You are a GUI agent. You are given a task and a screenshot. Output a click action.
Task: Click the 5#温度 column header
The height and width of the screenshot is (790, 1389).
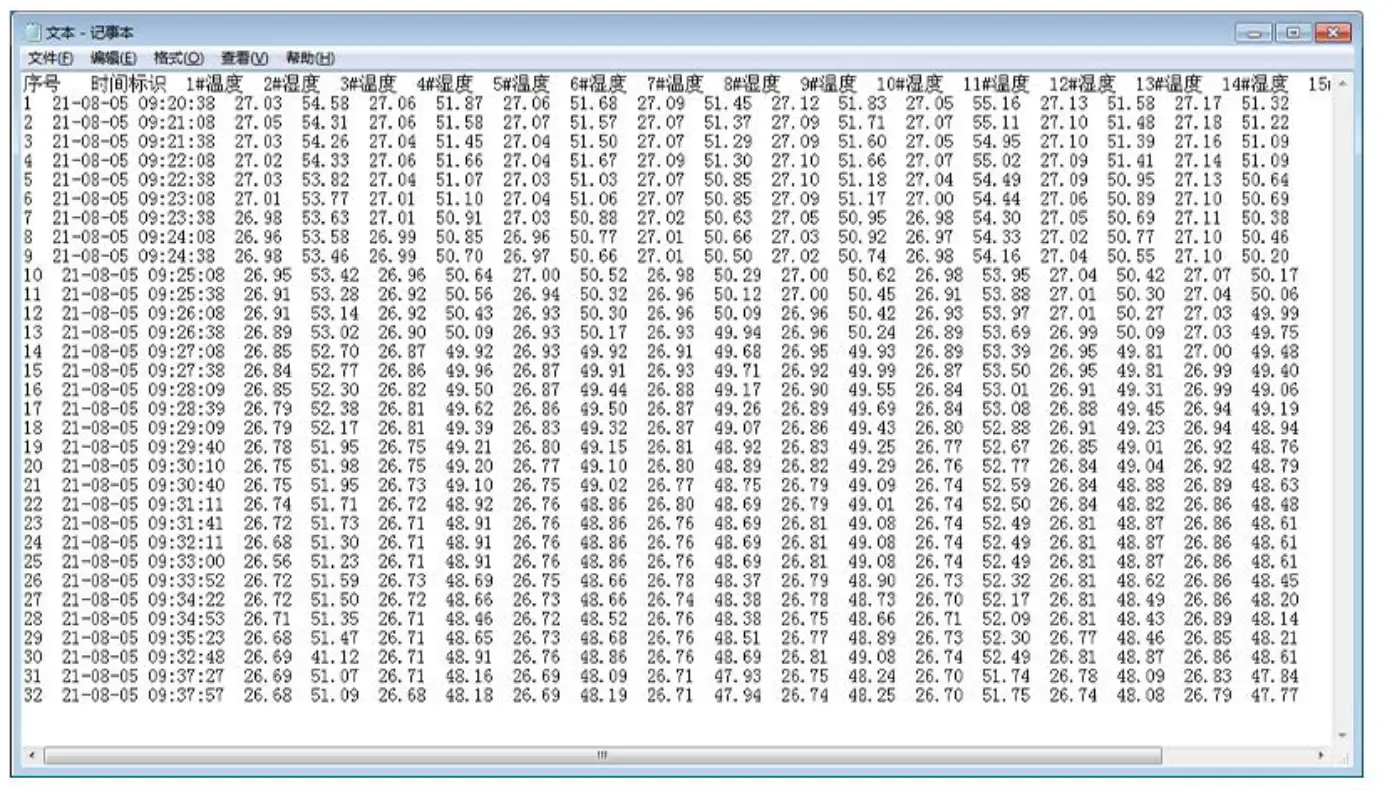click(521, 84)
